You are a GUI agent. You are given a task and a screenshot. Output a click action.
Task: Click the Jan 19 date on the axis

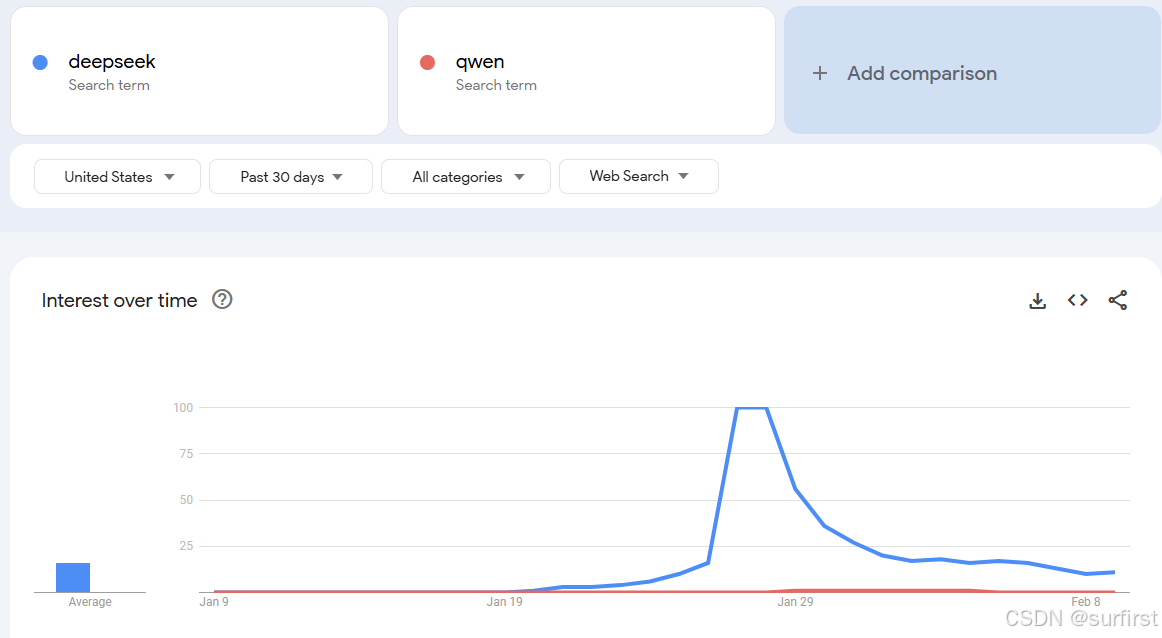click(504, 602)
